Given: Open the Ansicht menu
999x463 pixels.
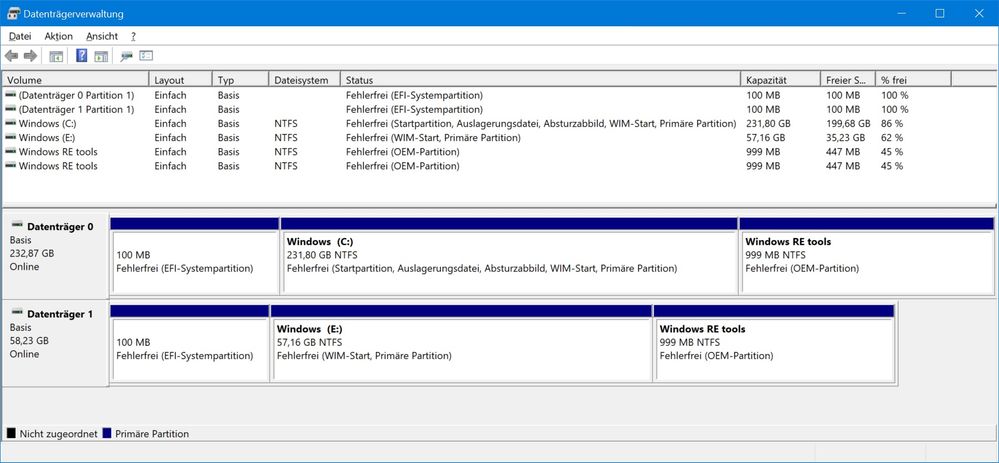Looking at the screenshot, I should tap(102, 36).
